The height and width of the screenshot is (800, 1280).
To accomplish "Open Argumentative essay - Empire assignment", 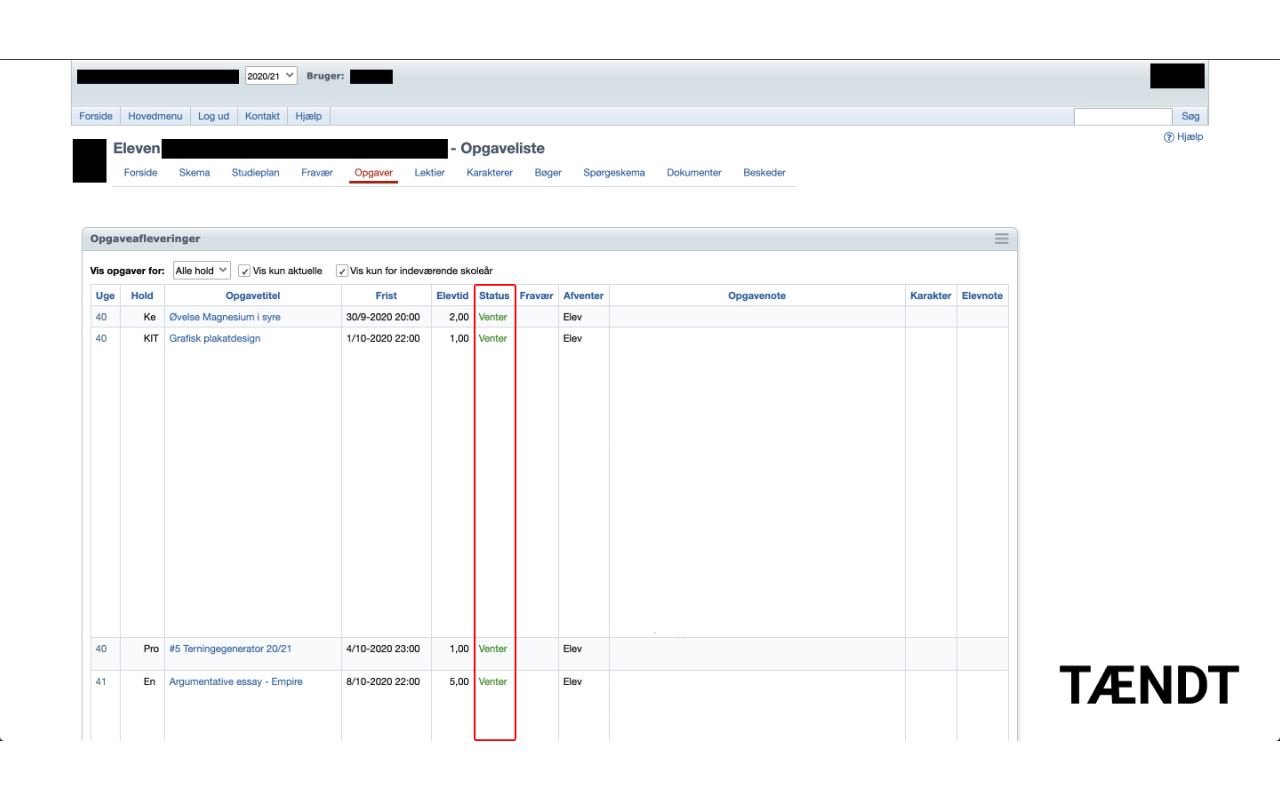I will [236, 682].
